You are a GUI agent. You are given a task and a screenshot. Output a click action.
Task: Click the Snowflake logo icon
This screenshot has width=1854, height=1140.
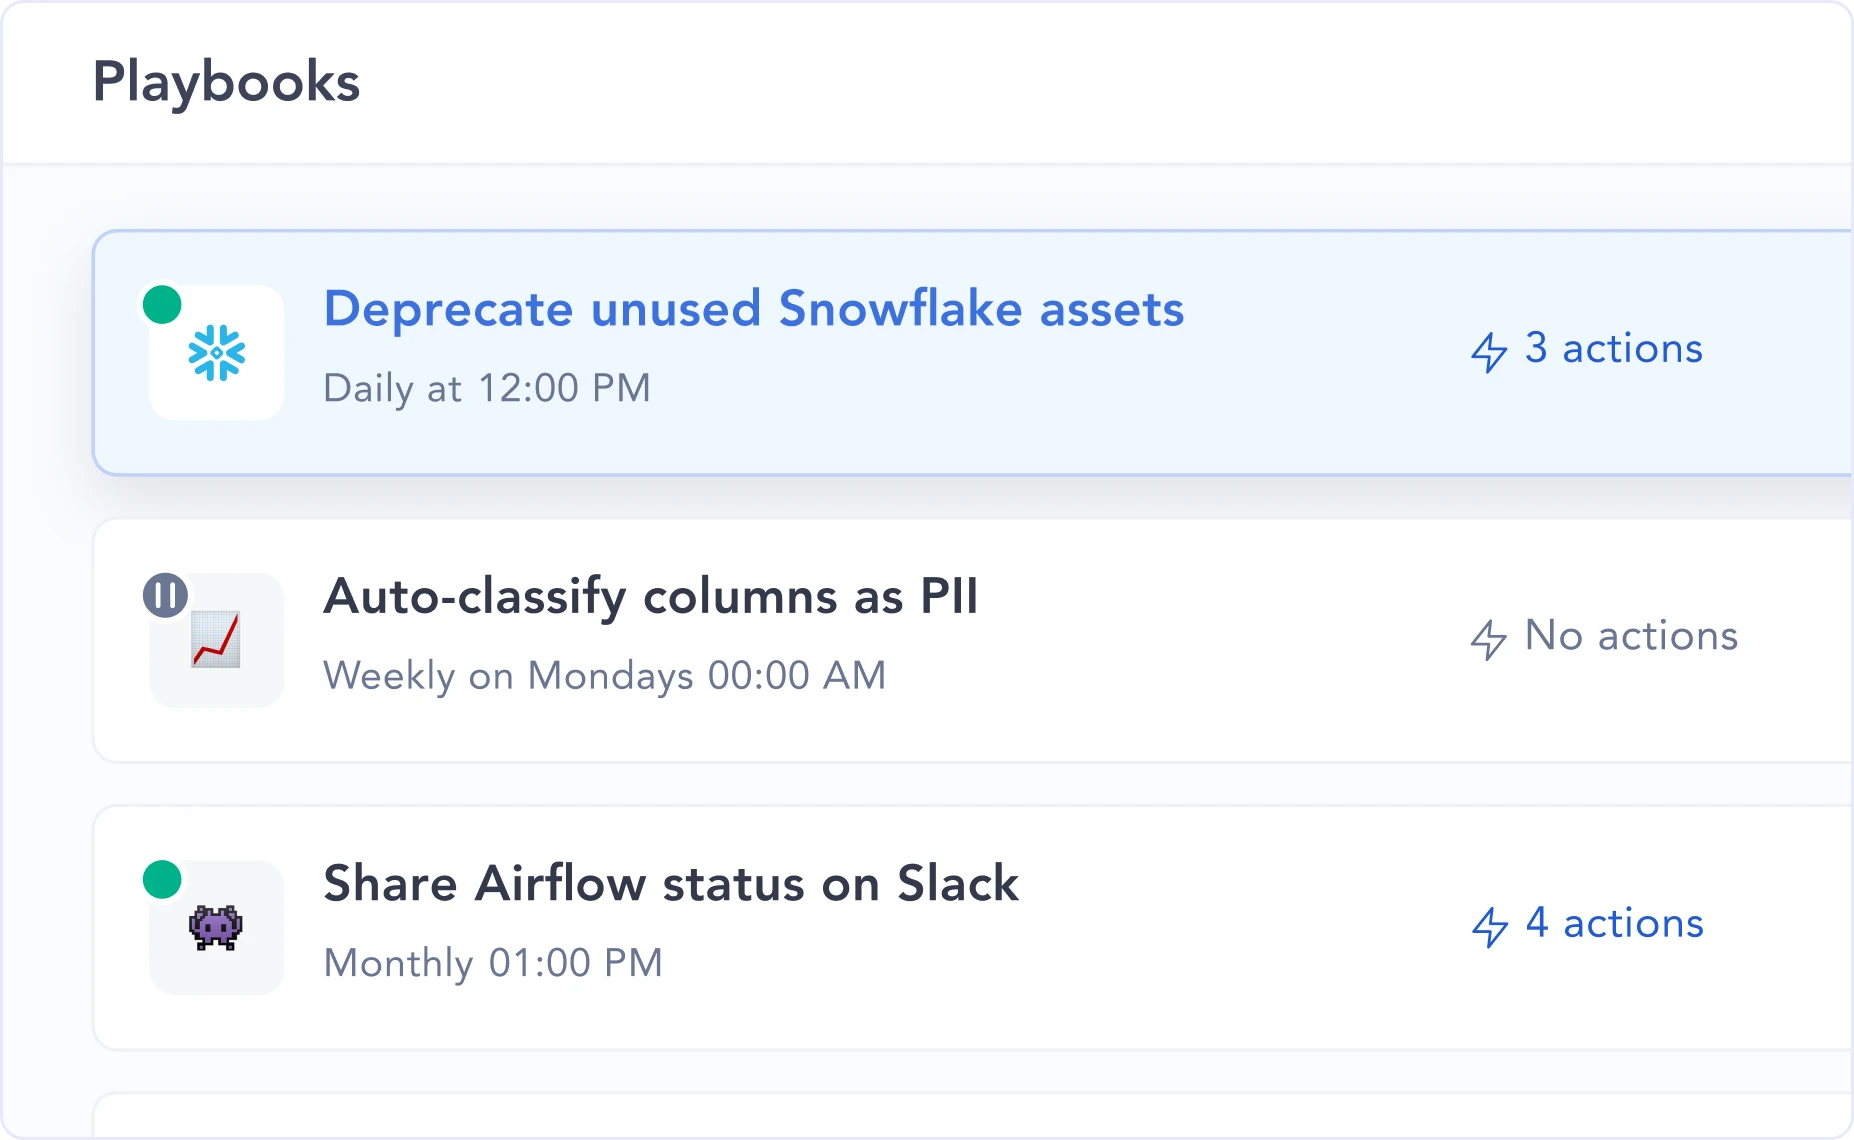(216, 353)
